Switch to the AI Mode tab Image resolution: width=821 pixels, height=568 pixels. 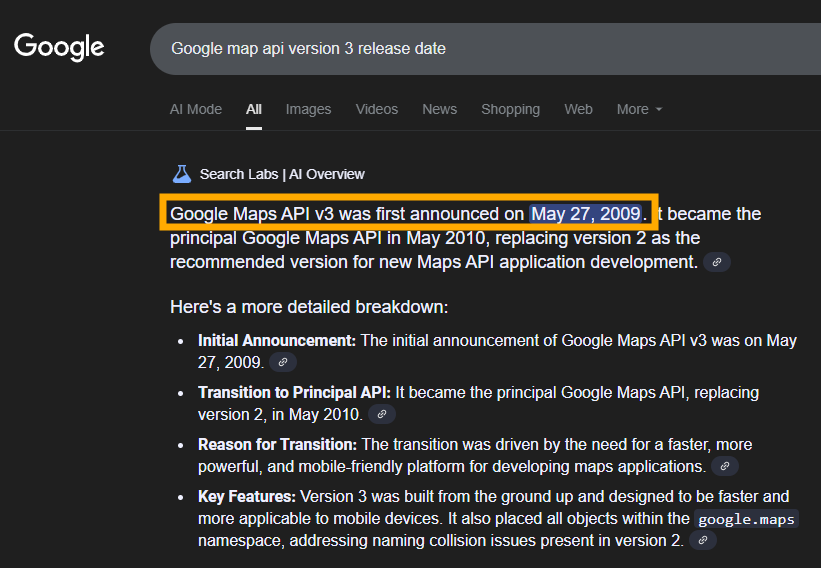click(196, 109)
